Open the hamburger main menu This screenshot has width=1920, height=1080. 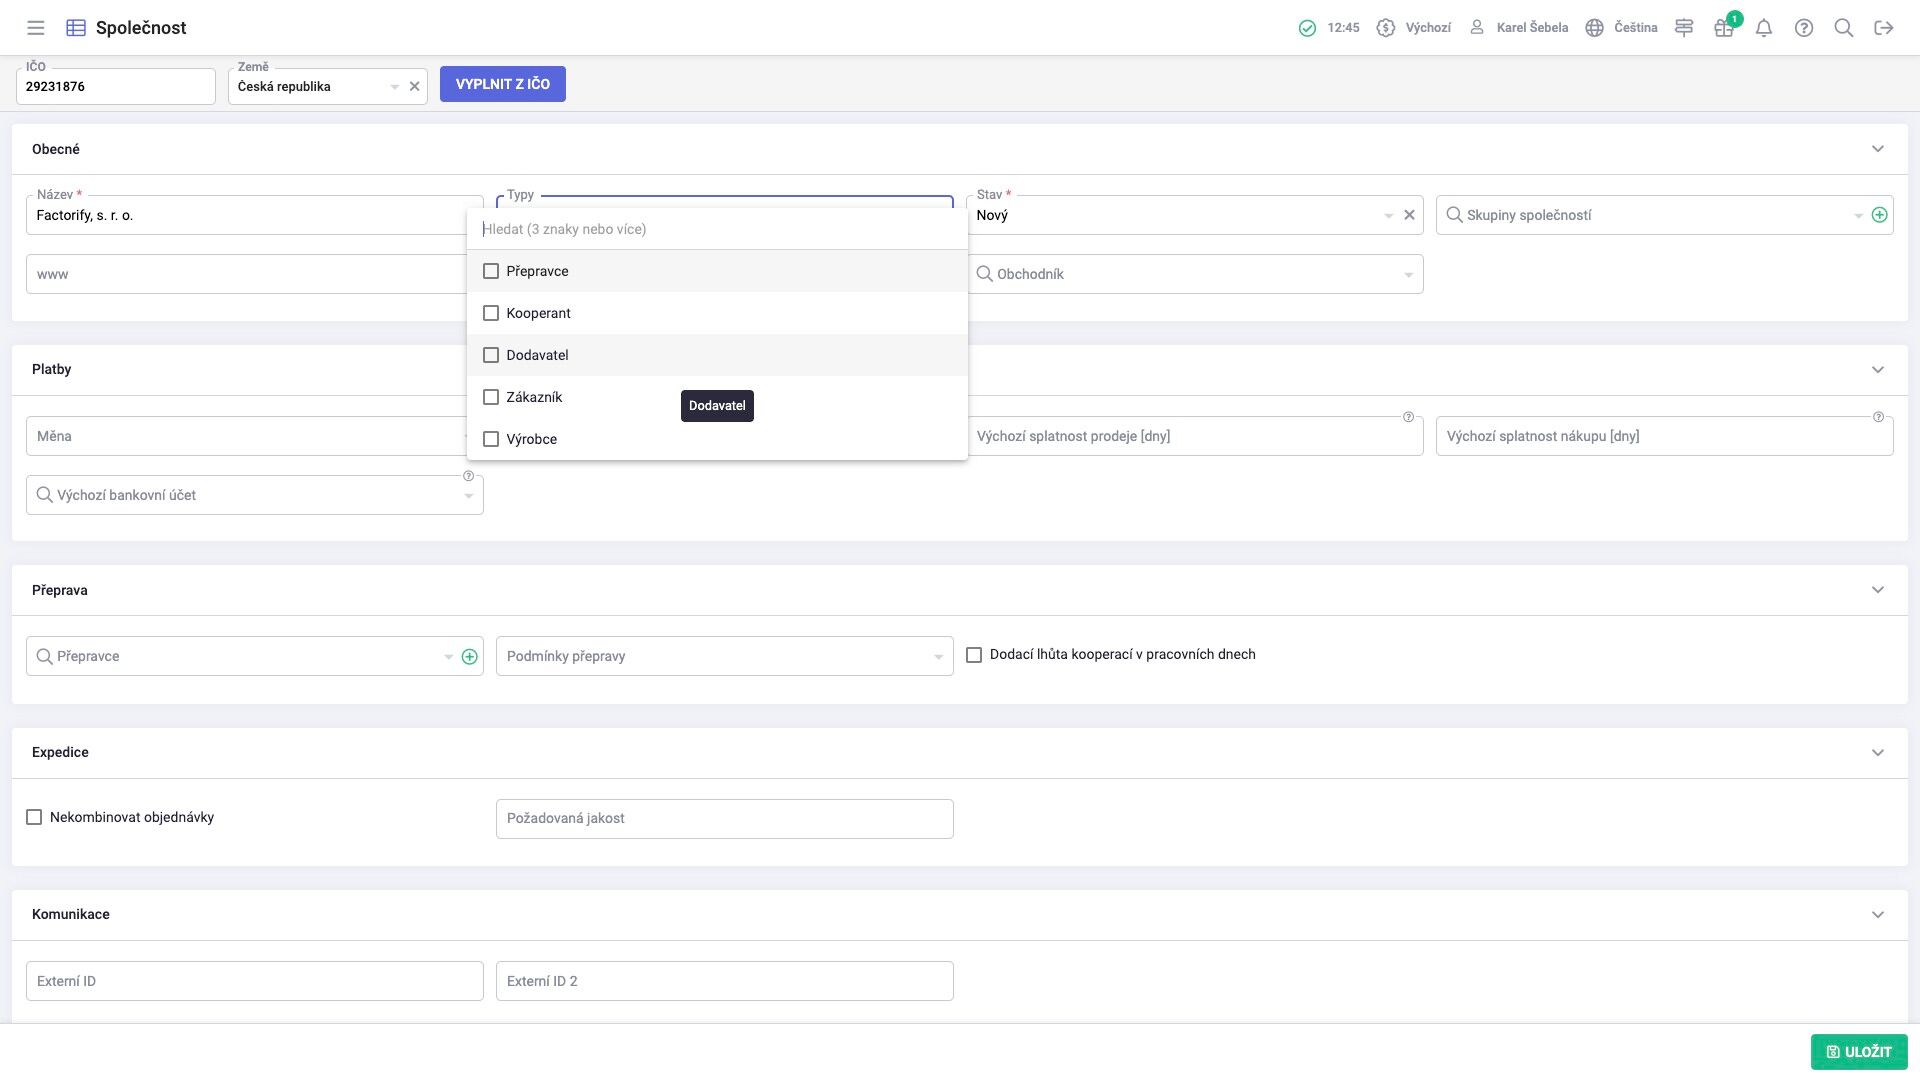pyautogui.click(x=35, y=28)
